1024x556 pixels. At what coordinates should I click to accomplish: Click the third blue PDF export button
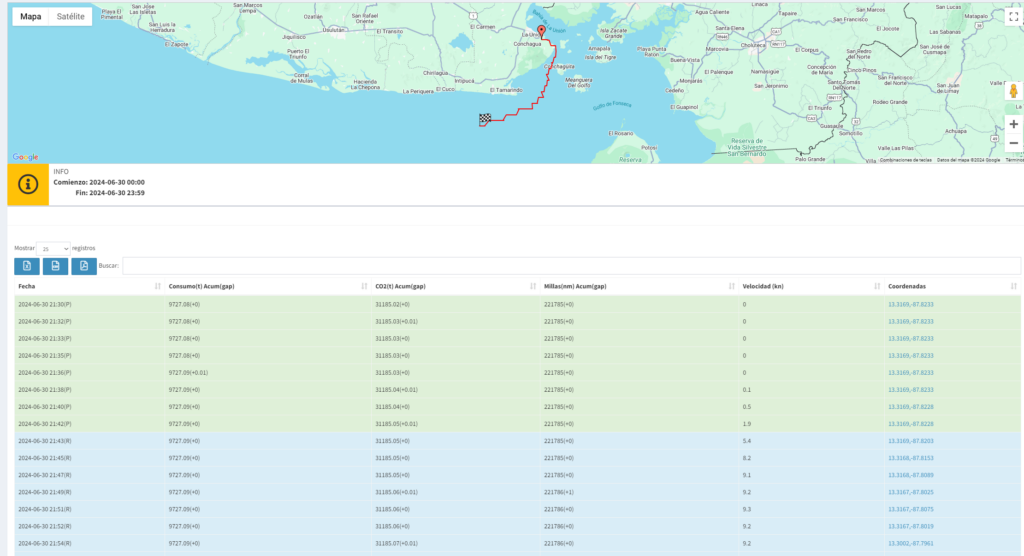tap(83, 266)
